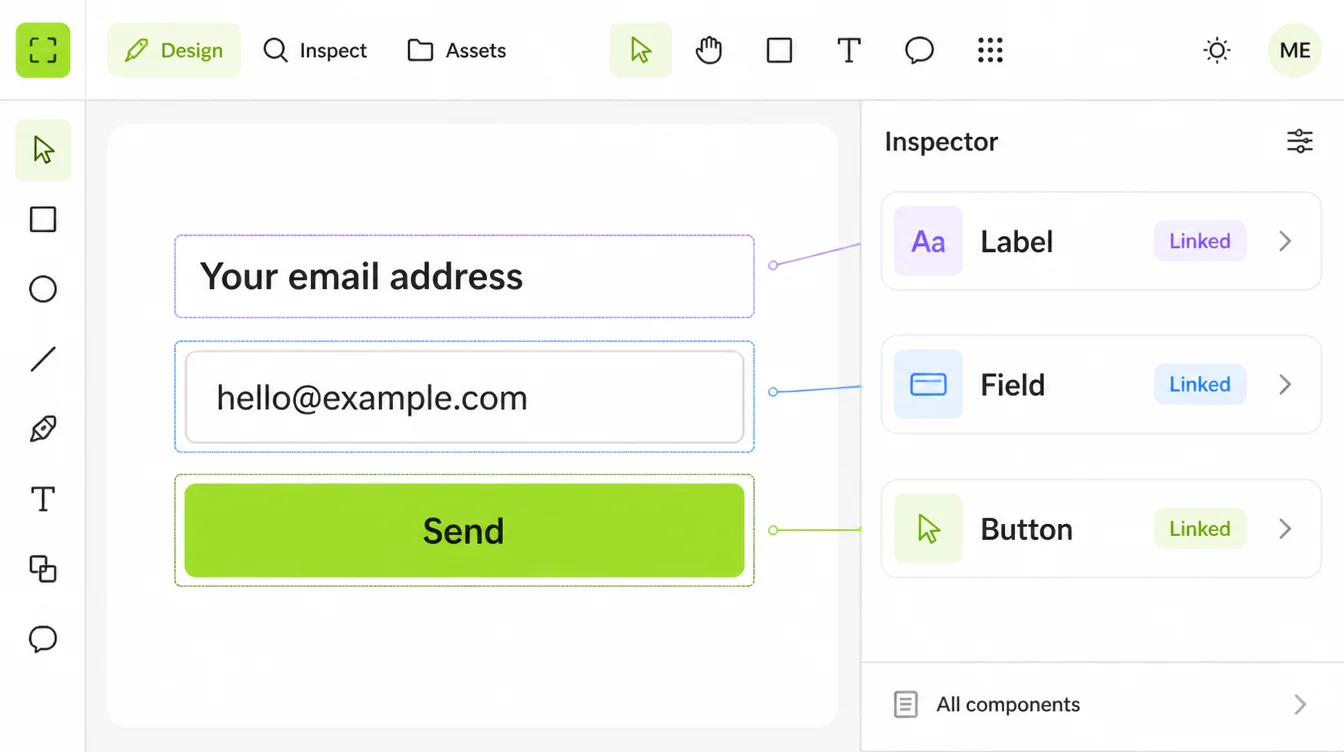Expand the Label card chevron
The width and height of the screenshot is (1344, 752).
tap(1286, 241)
